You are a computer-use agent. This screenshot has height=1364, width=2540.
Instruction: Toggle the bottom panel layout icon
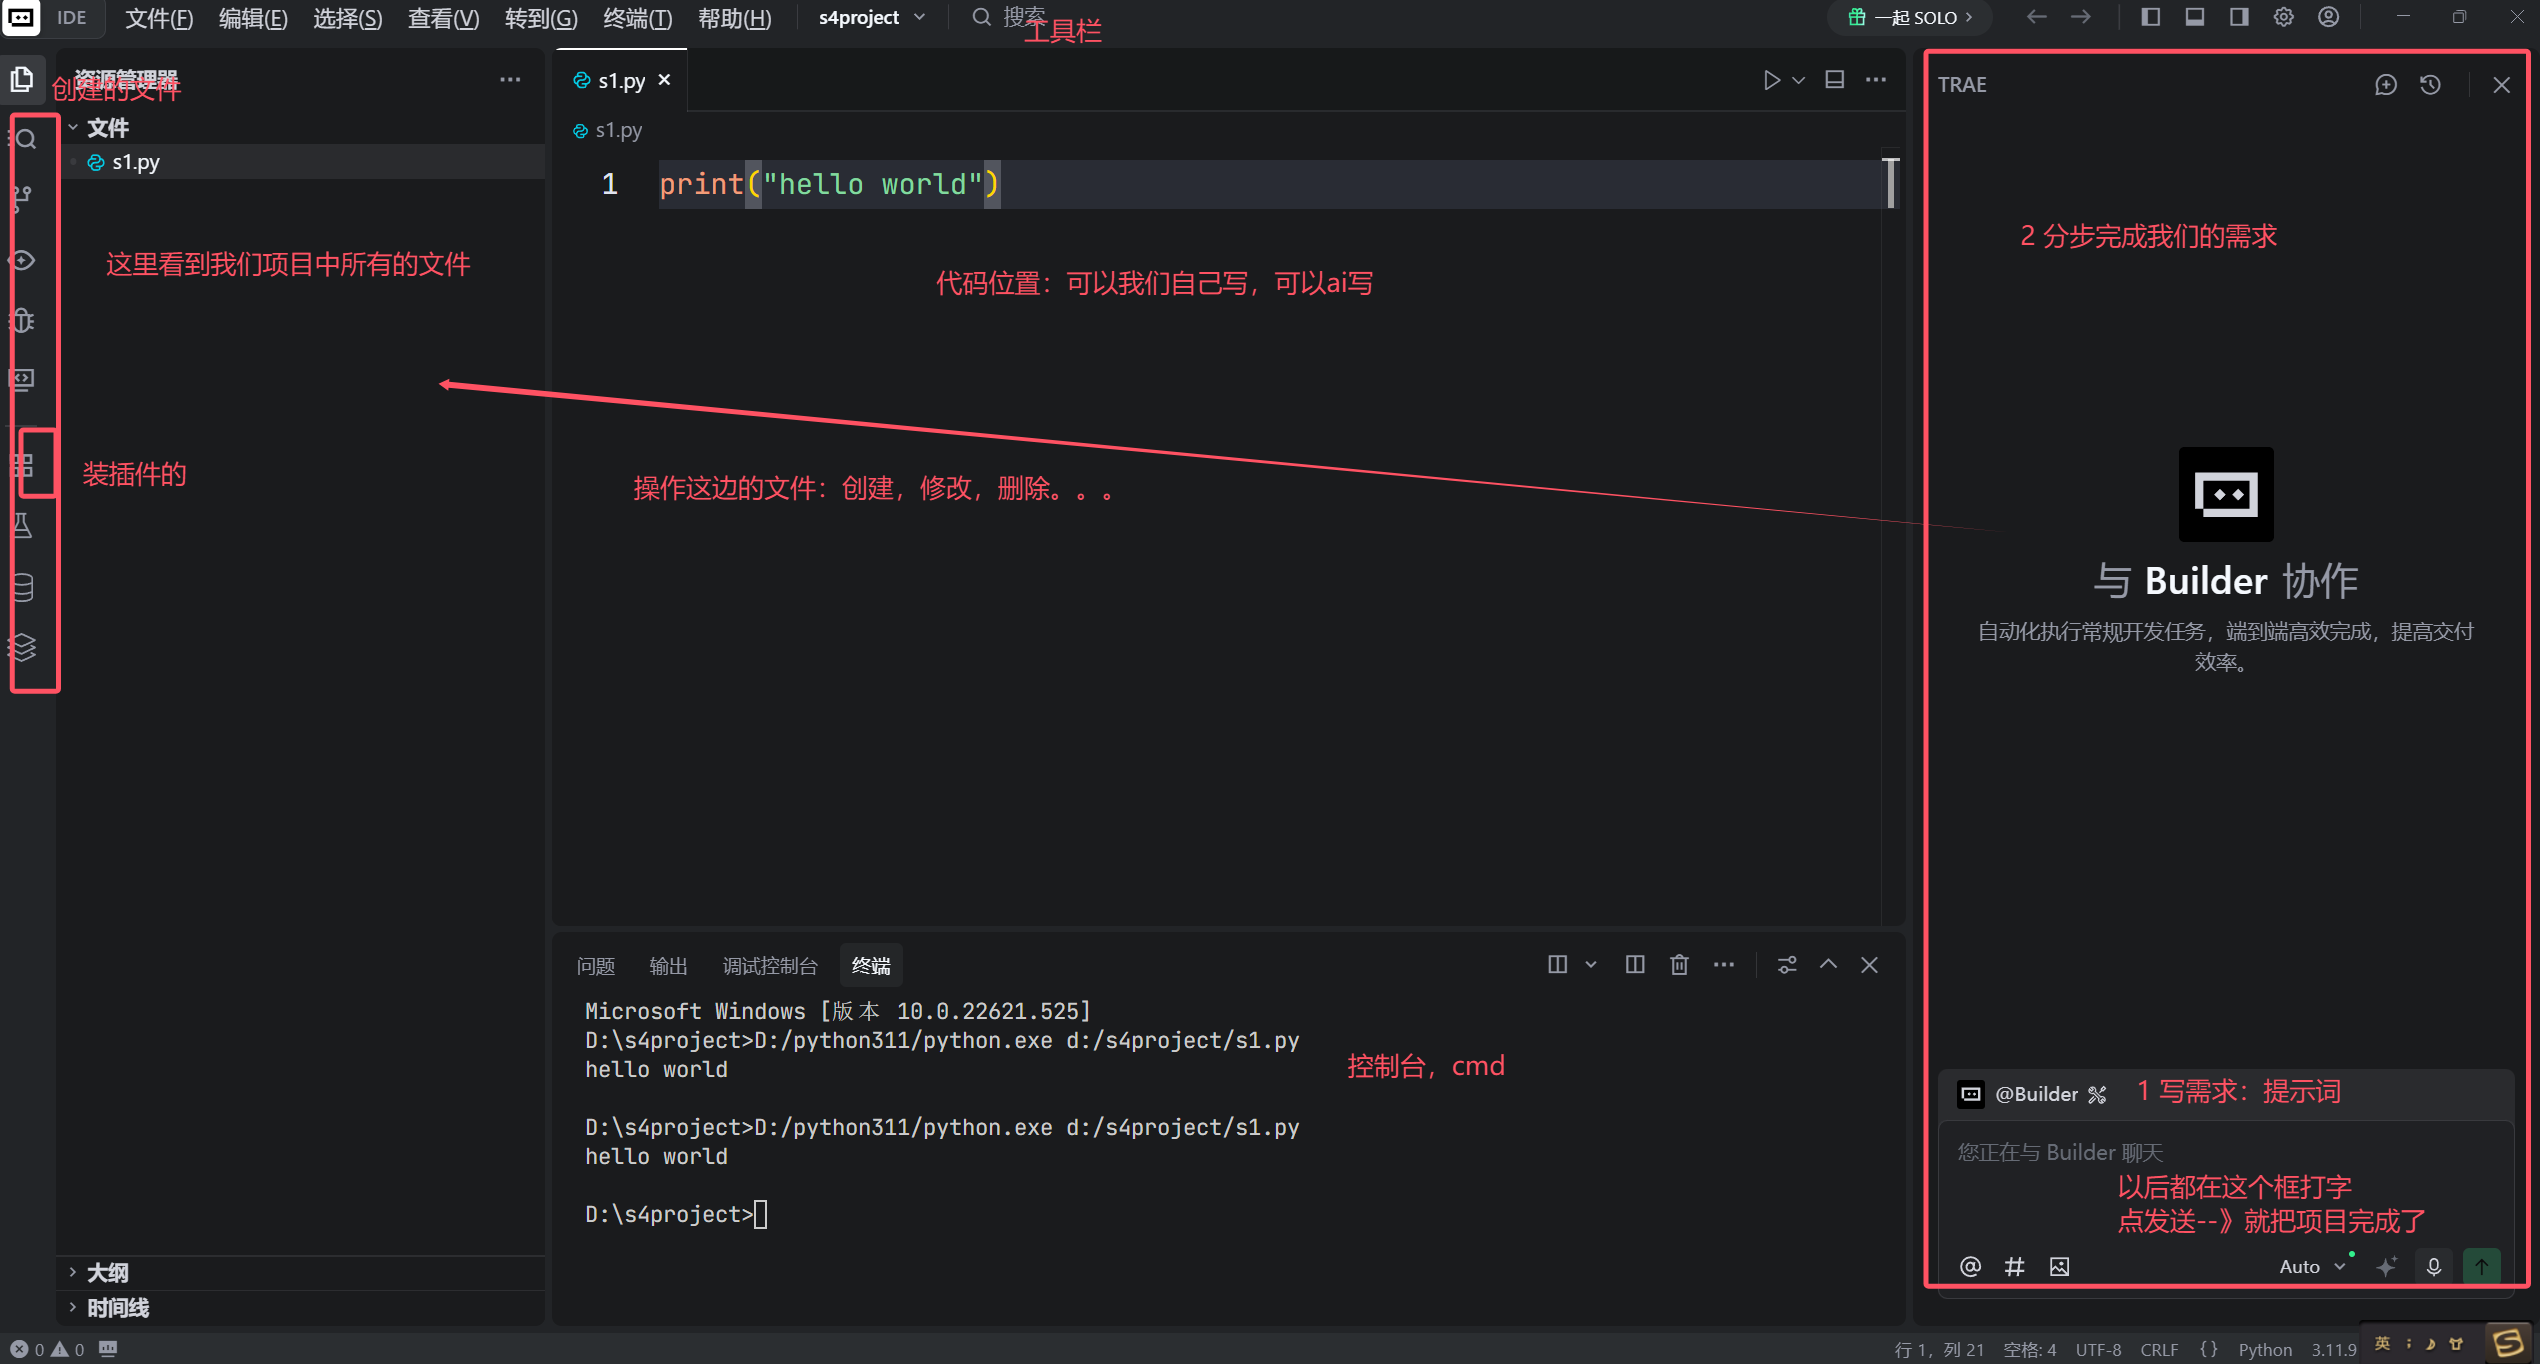click(2194, 17)
